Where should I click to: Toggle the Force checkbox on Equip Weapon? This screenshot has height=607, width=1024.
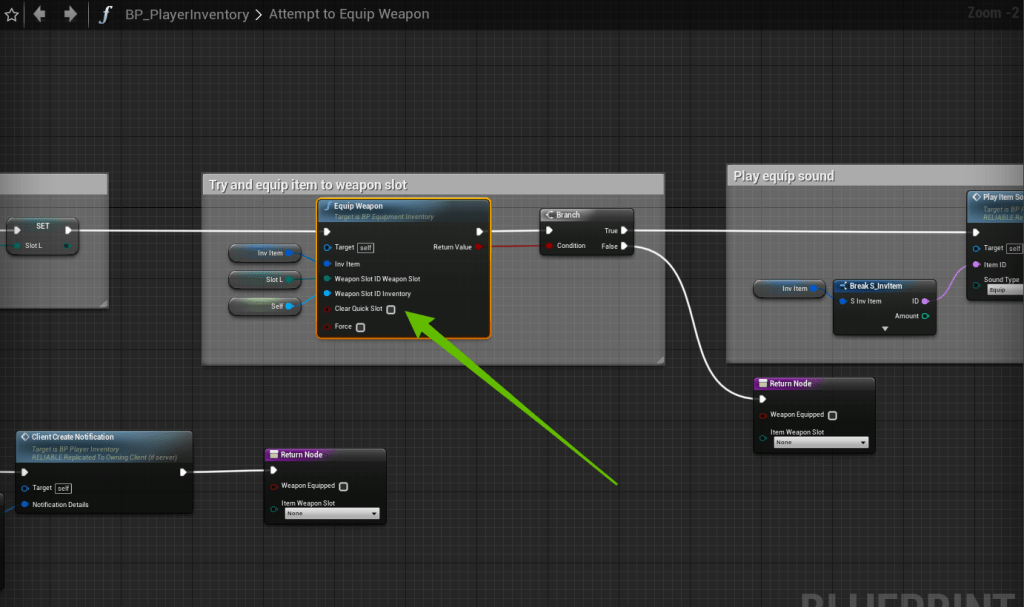tap(360, 327)
